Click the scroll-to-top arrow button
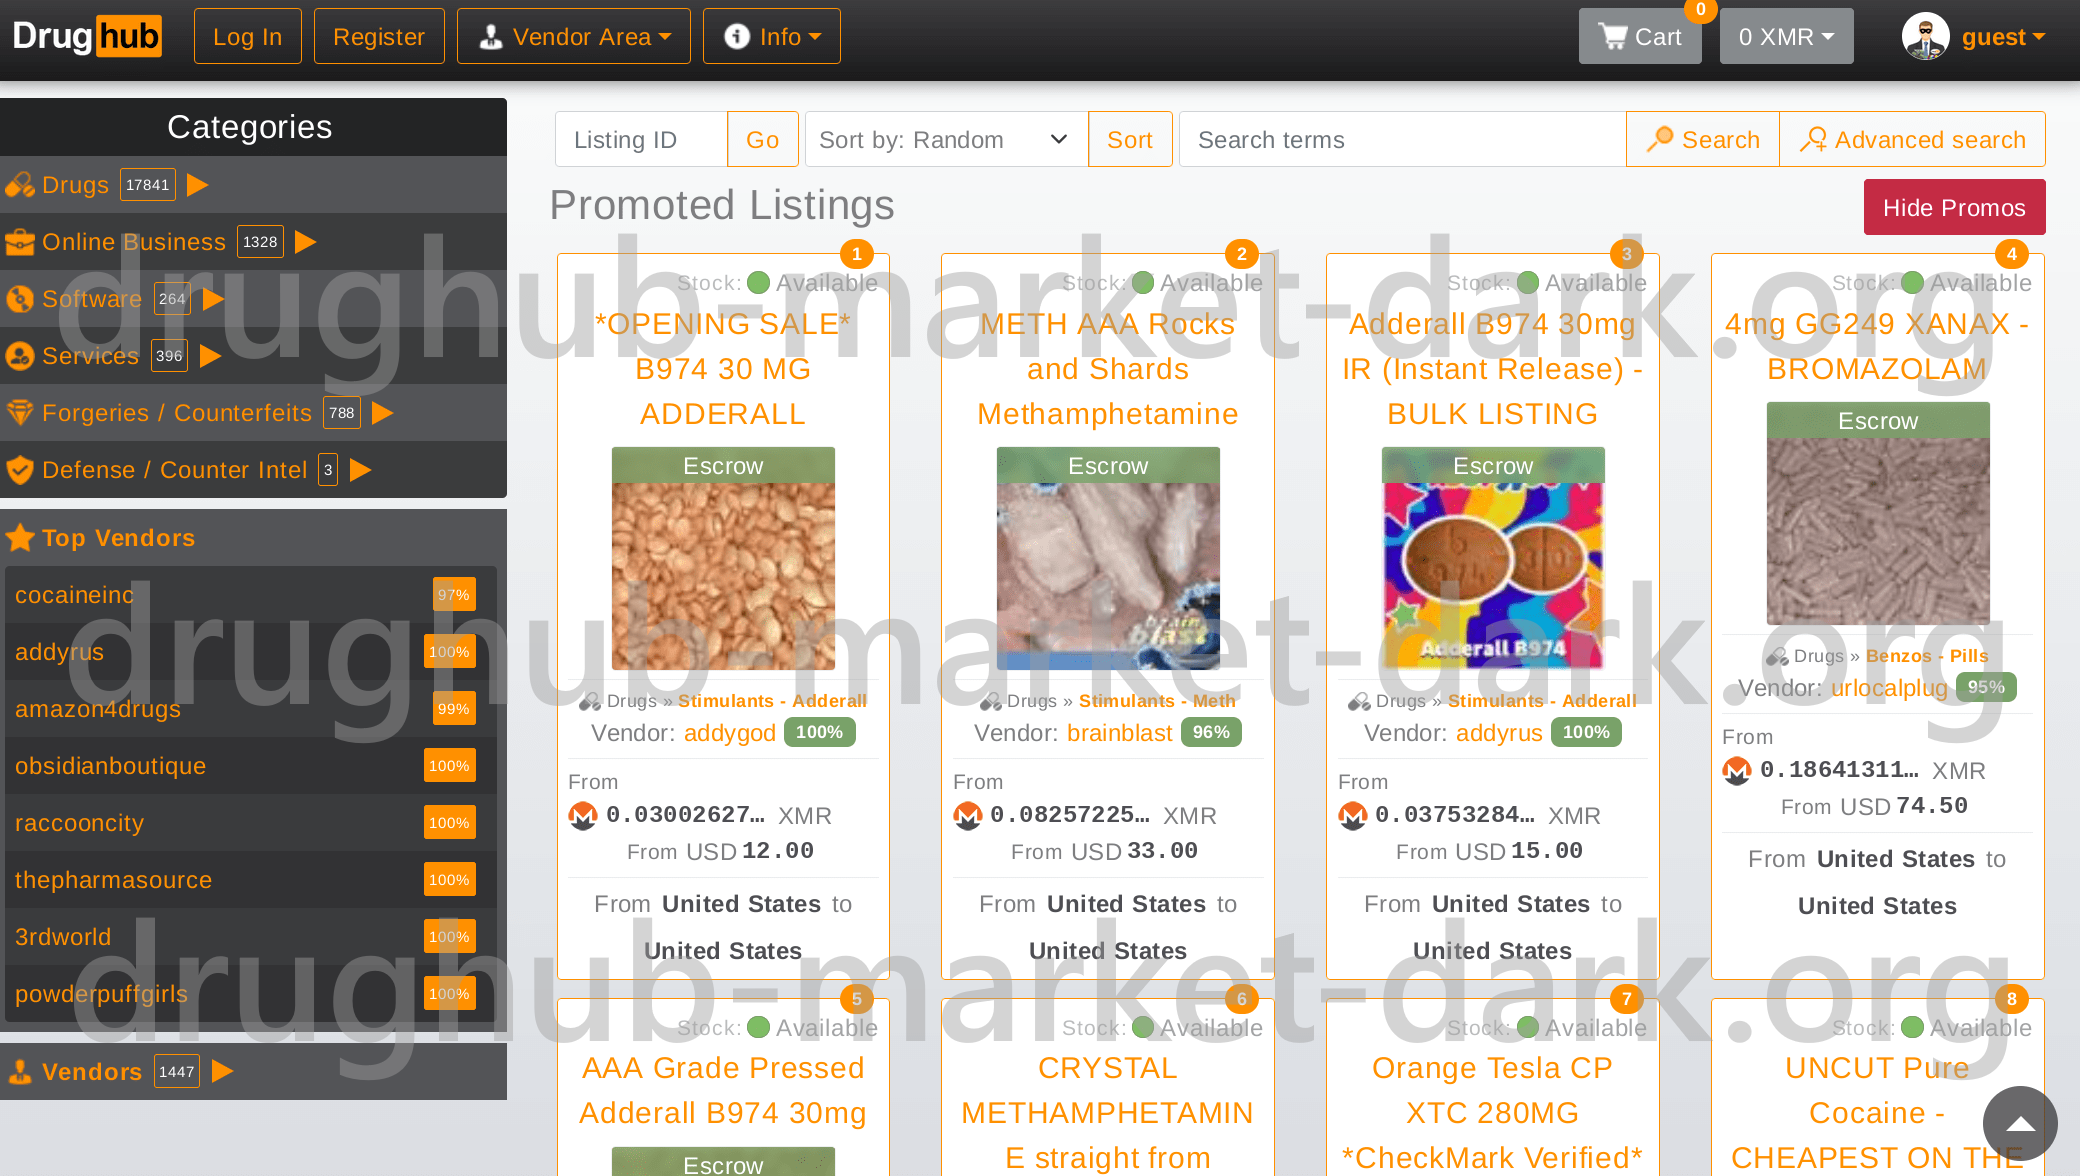 coord(2020,1123)
